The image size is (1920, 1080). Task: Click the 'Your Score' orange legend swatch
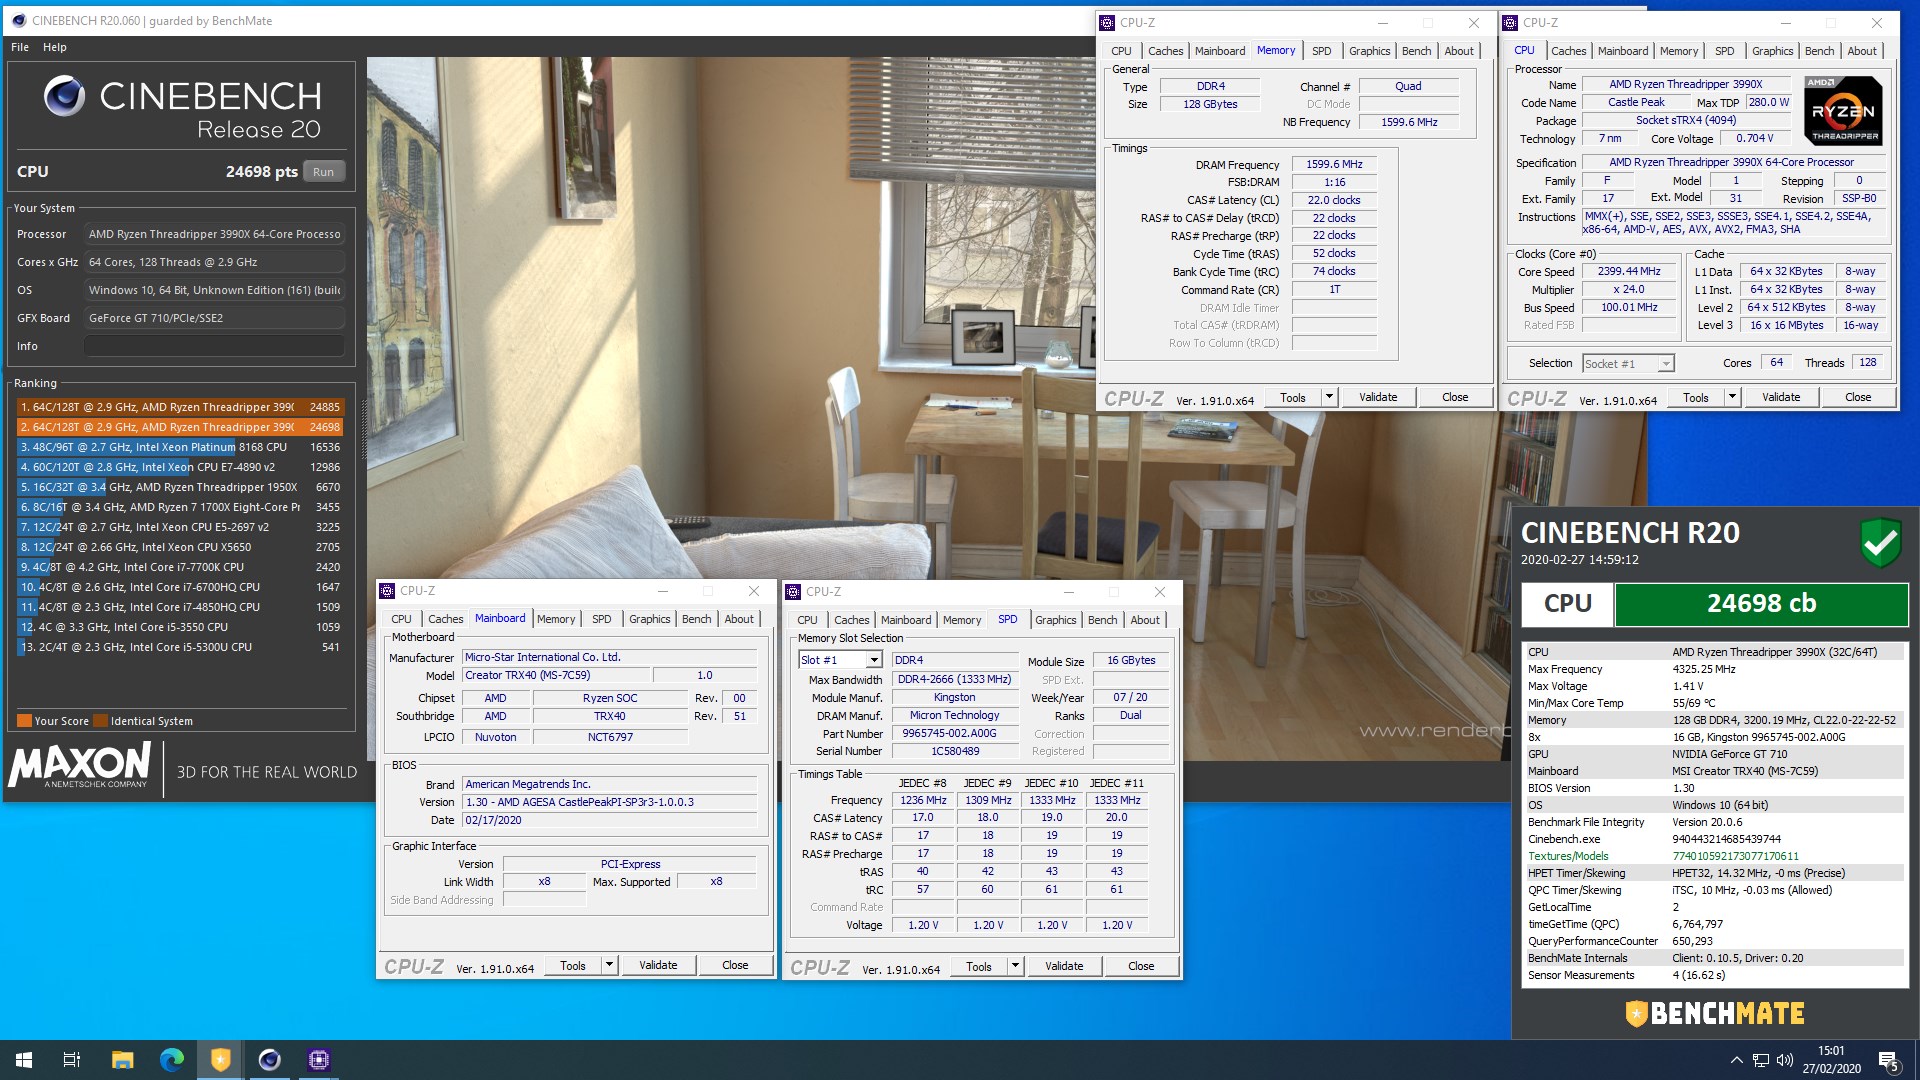click(x=24, y=721)
